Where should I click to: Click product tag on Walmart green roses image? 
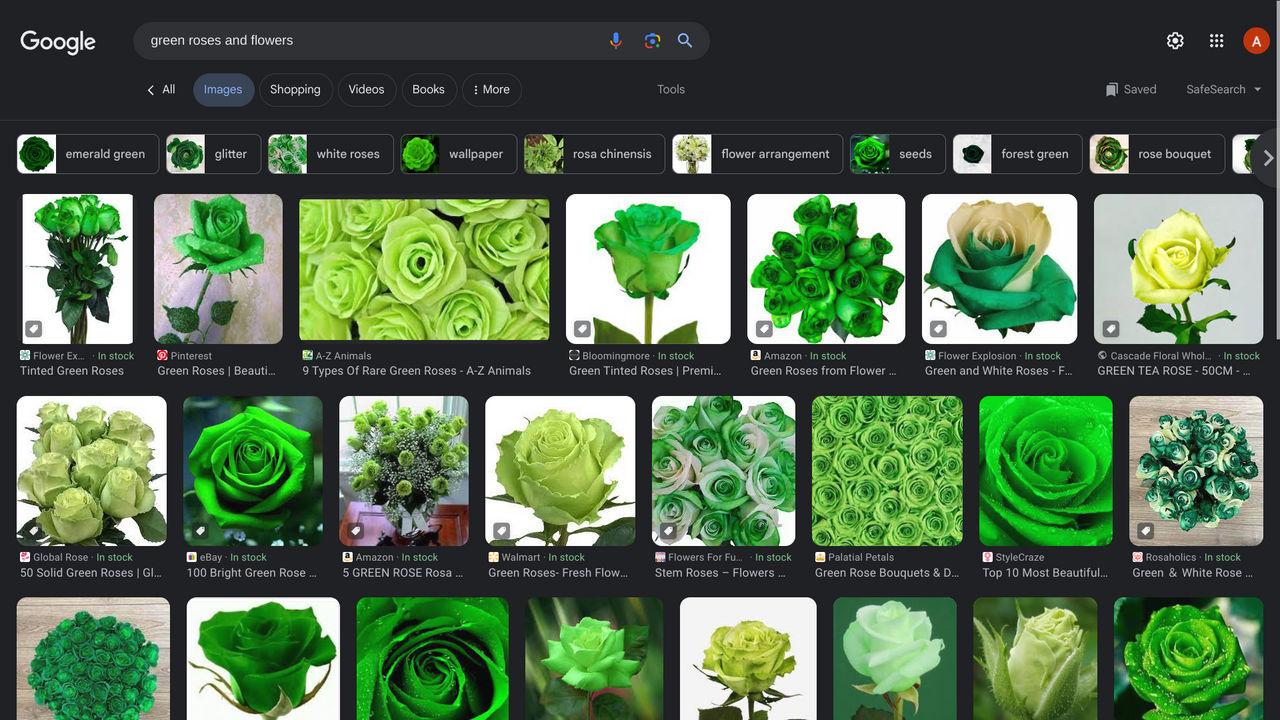pos(502,531)
